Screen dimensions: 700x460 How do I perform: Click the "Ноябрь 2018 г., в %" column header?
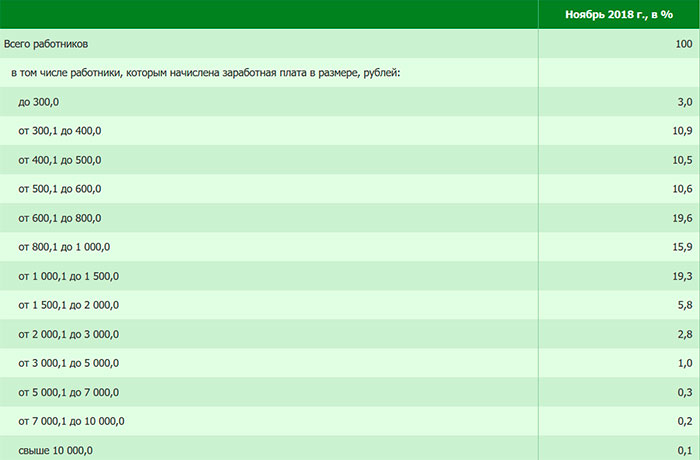(x=620, y=14)
